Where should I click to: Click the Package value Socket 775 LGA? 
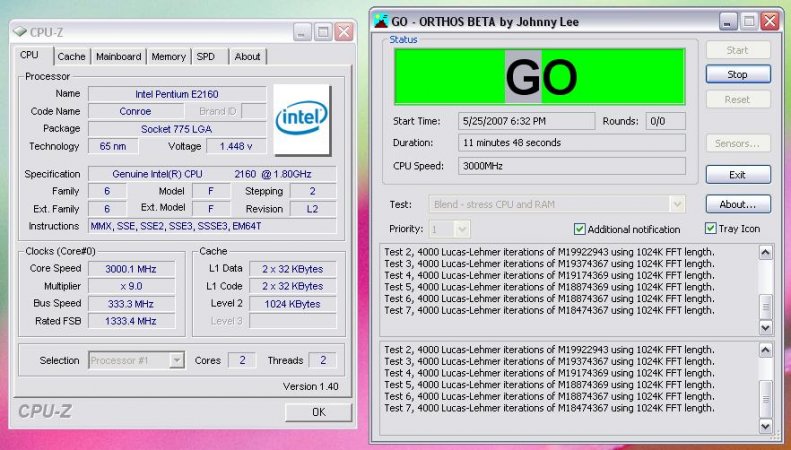point(177,129)
